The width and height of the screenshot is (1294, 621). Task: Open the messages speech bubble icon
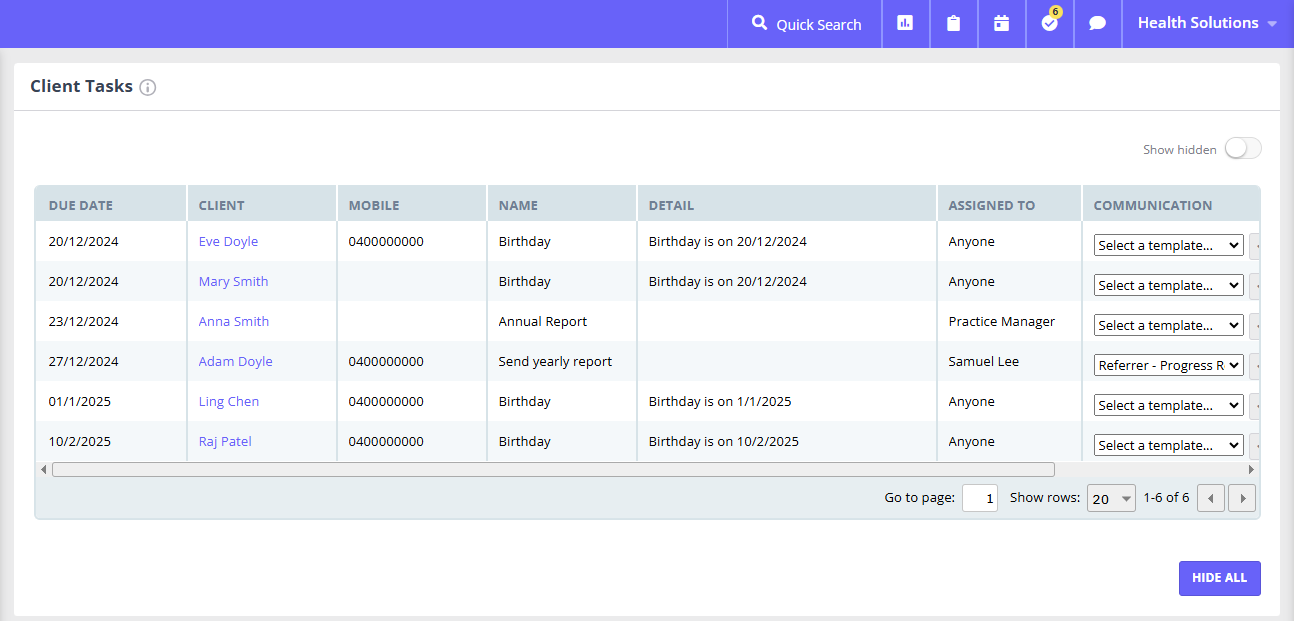click(x=1097, y=23)
